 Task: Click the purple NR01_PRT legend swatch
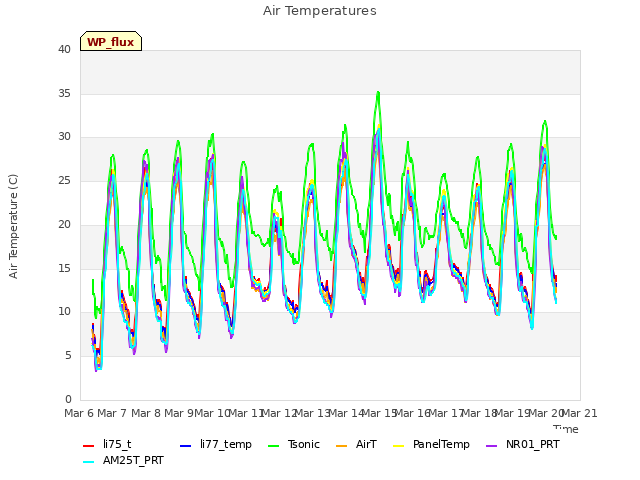[x=491, y=446]
